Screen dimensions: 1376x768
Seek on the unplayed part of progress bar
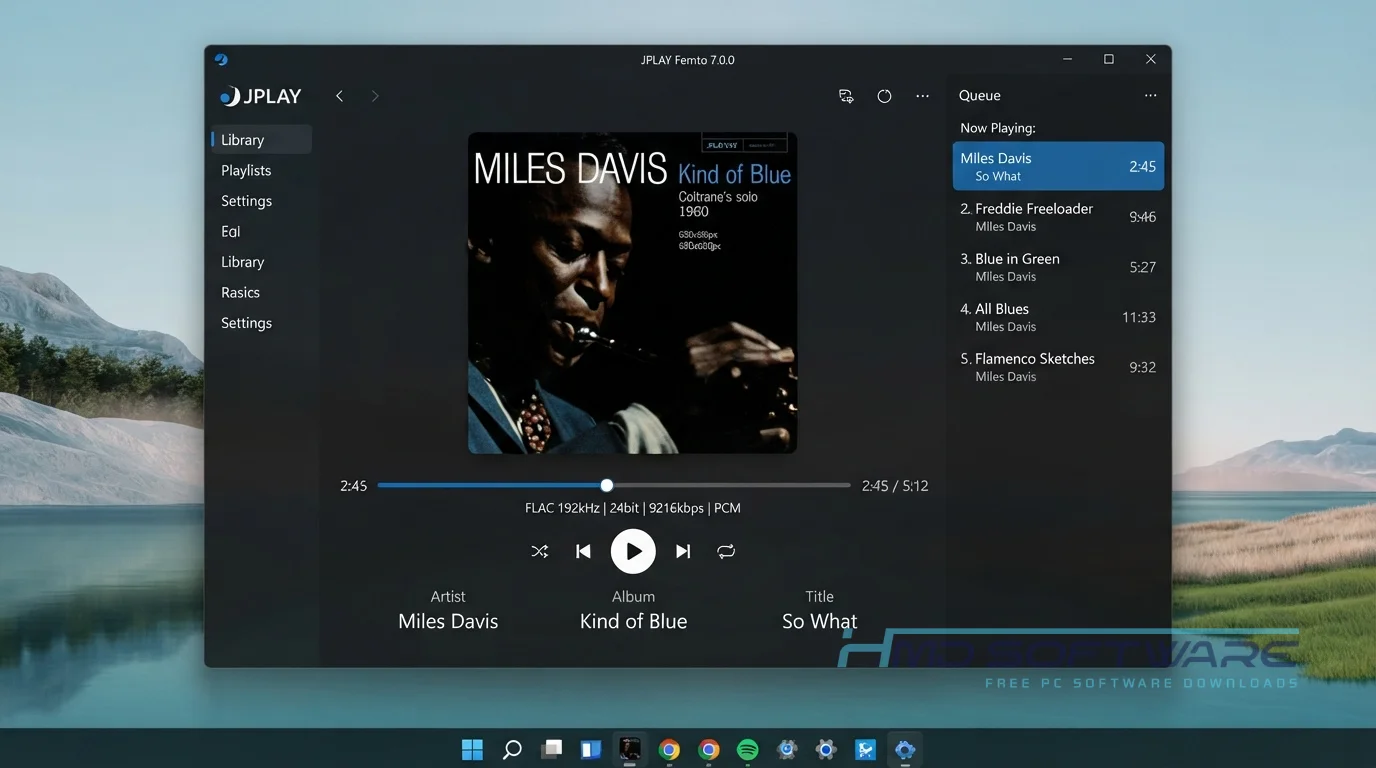732,485
